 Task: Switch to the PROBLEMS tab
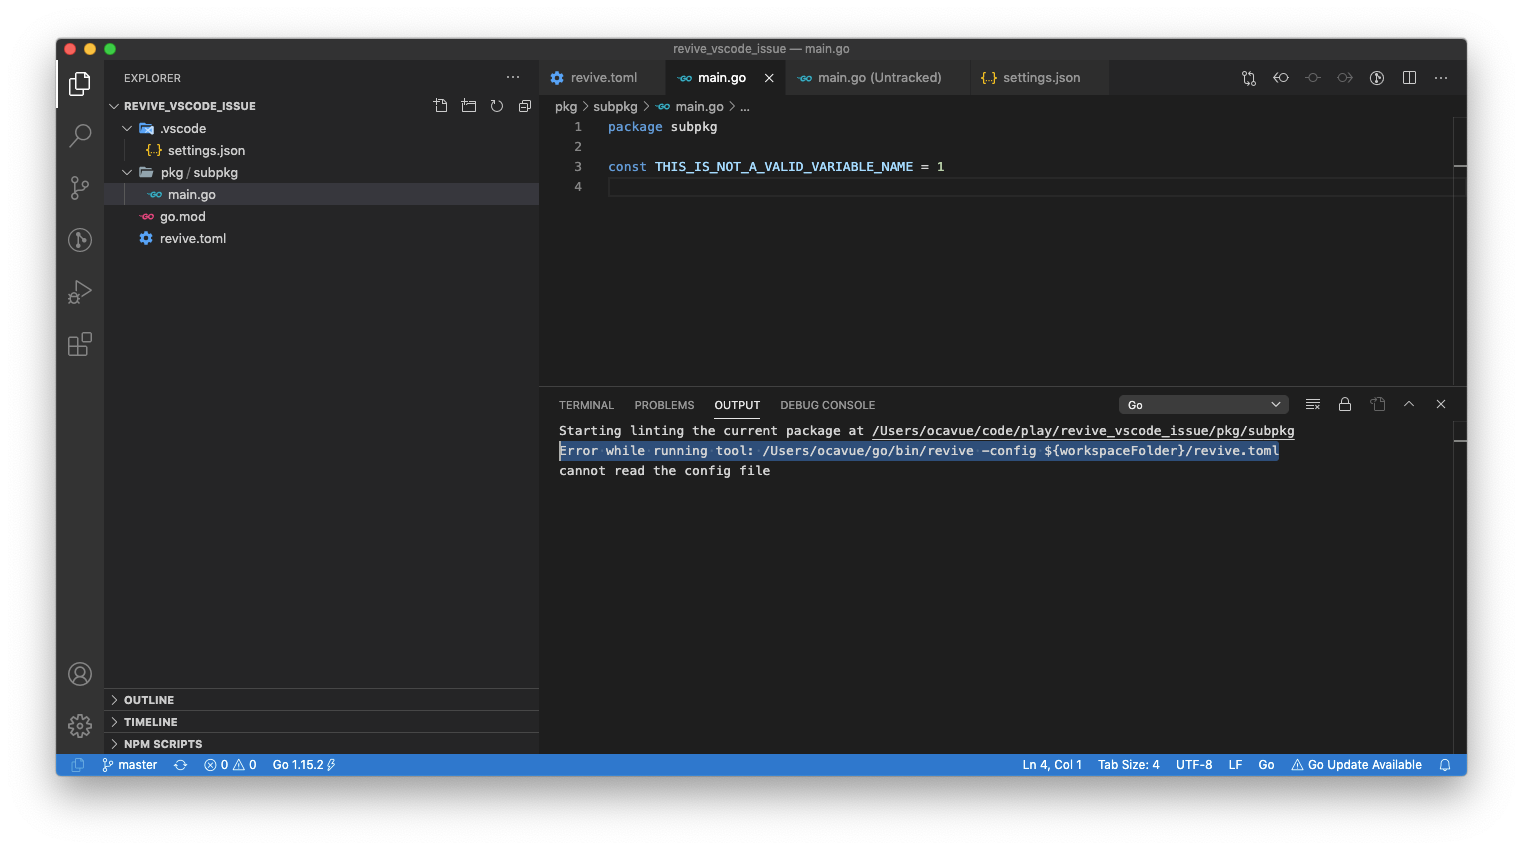click(664, 405)
